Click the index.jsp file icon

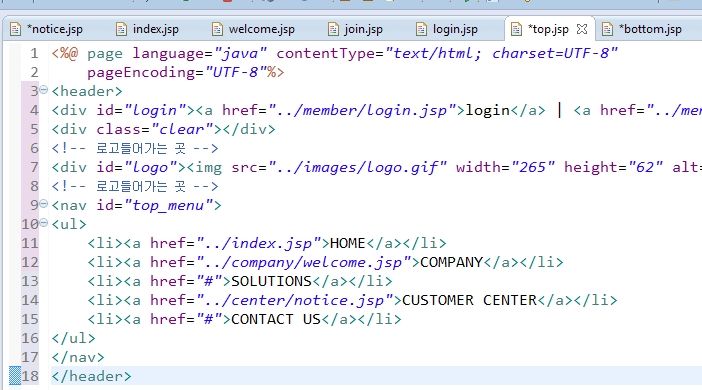(121, 30)
